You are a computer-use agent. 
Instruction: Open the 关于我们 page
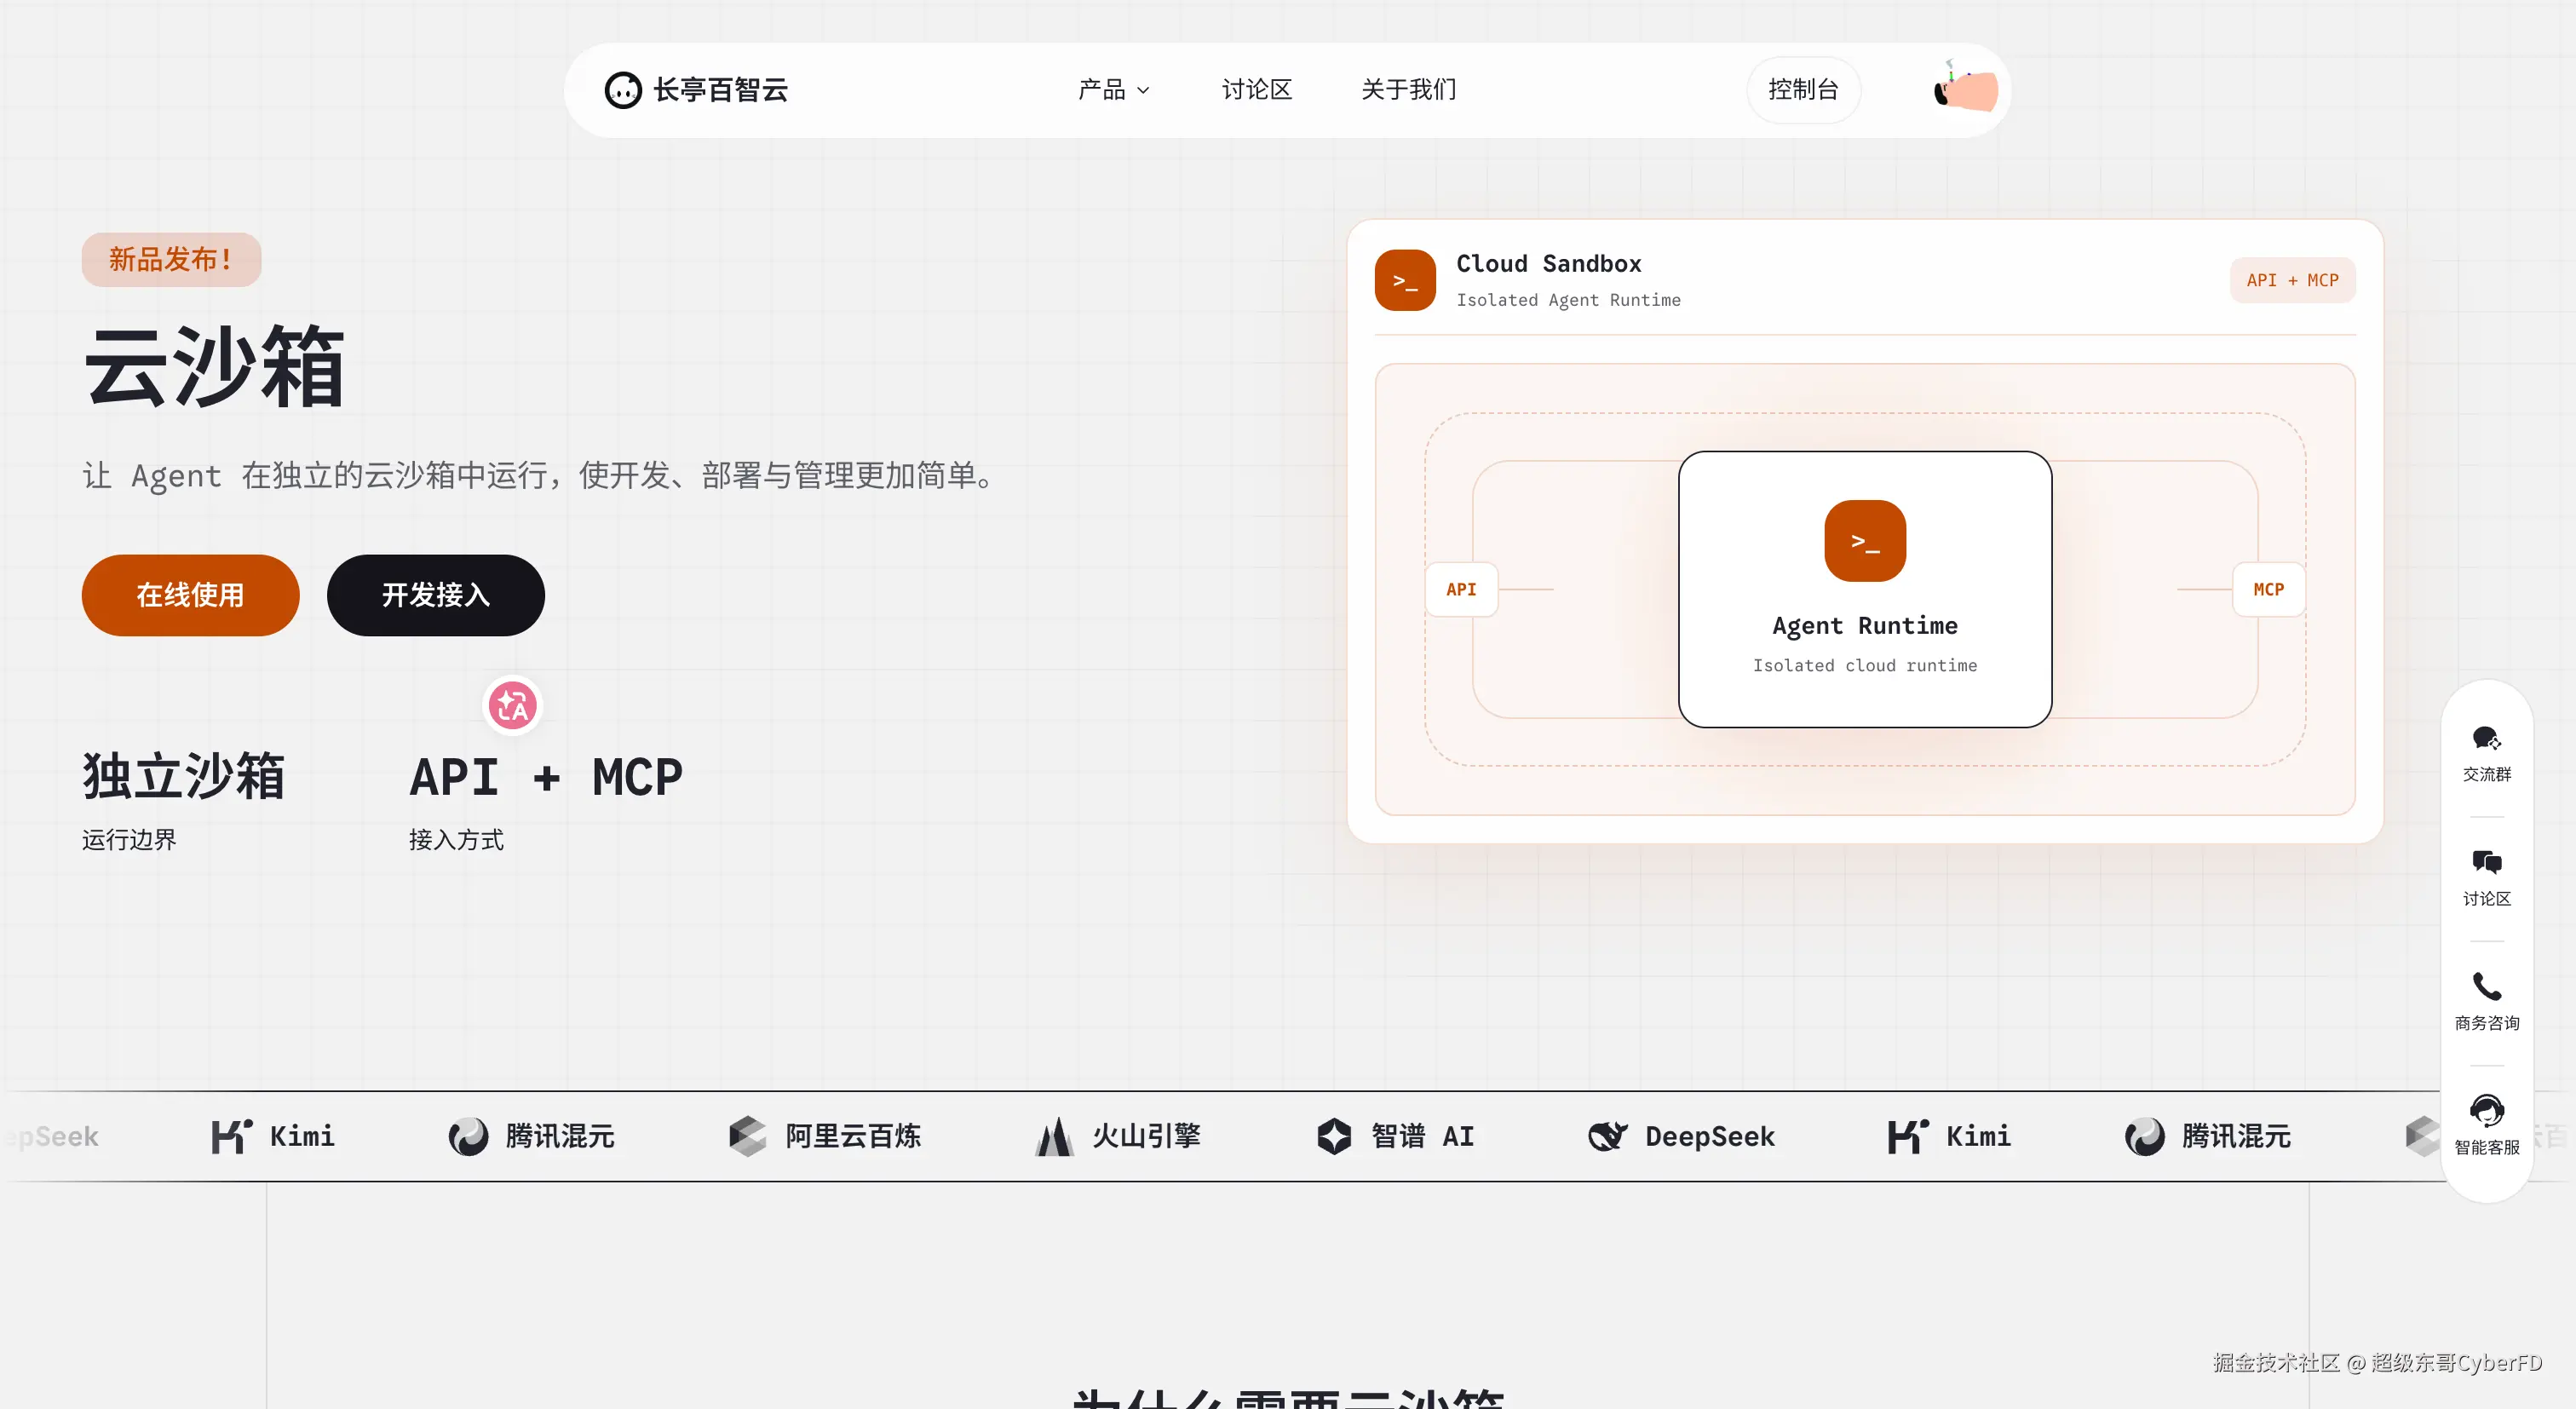[x=1408, y=90]
